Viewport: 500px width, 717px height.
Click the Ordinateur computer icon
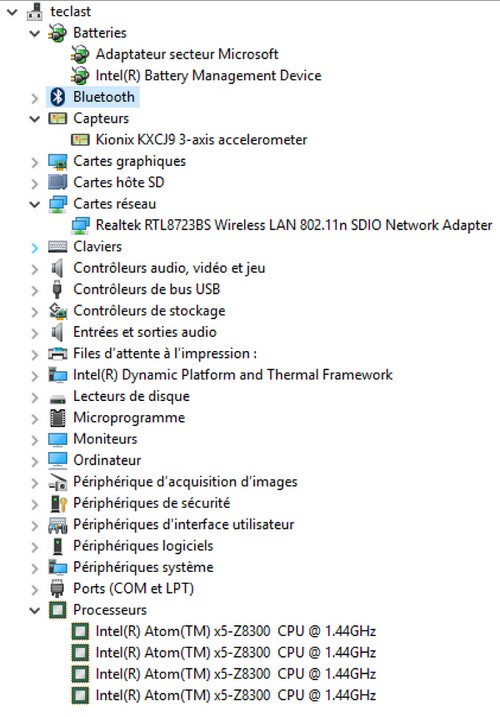pos(58,461)
